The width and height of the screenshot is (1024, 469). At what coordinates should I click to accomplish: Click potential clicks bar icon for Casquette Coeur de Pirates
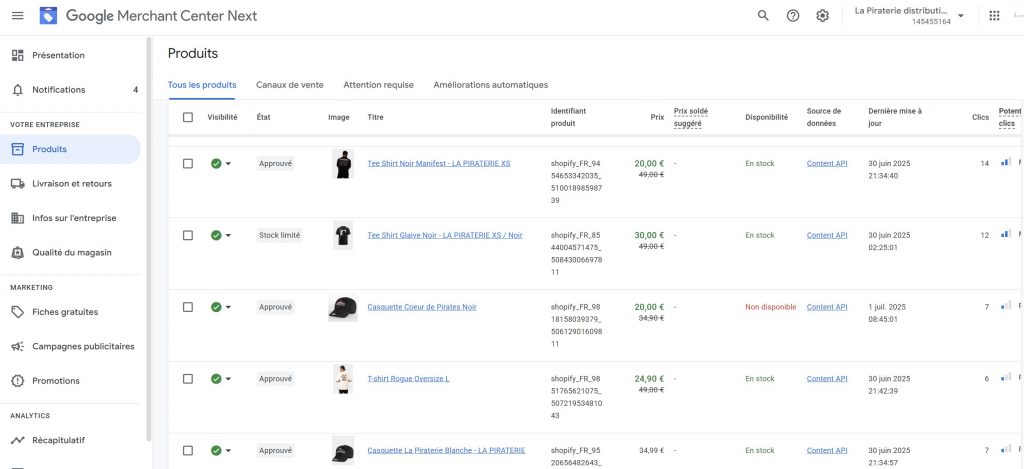[x=1006, y=305]
